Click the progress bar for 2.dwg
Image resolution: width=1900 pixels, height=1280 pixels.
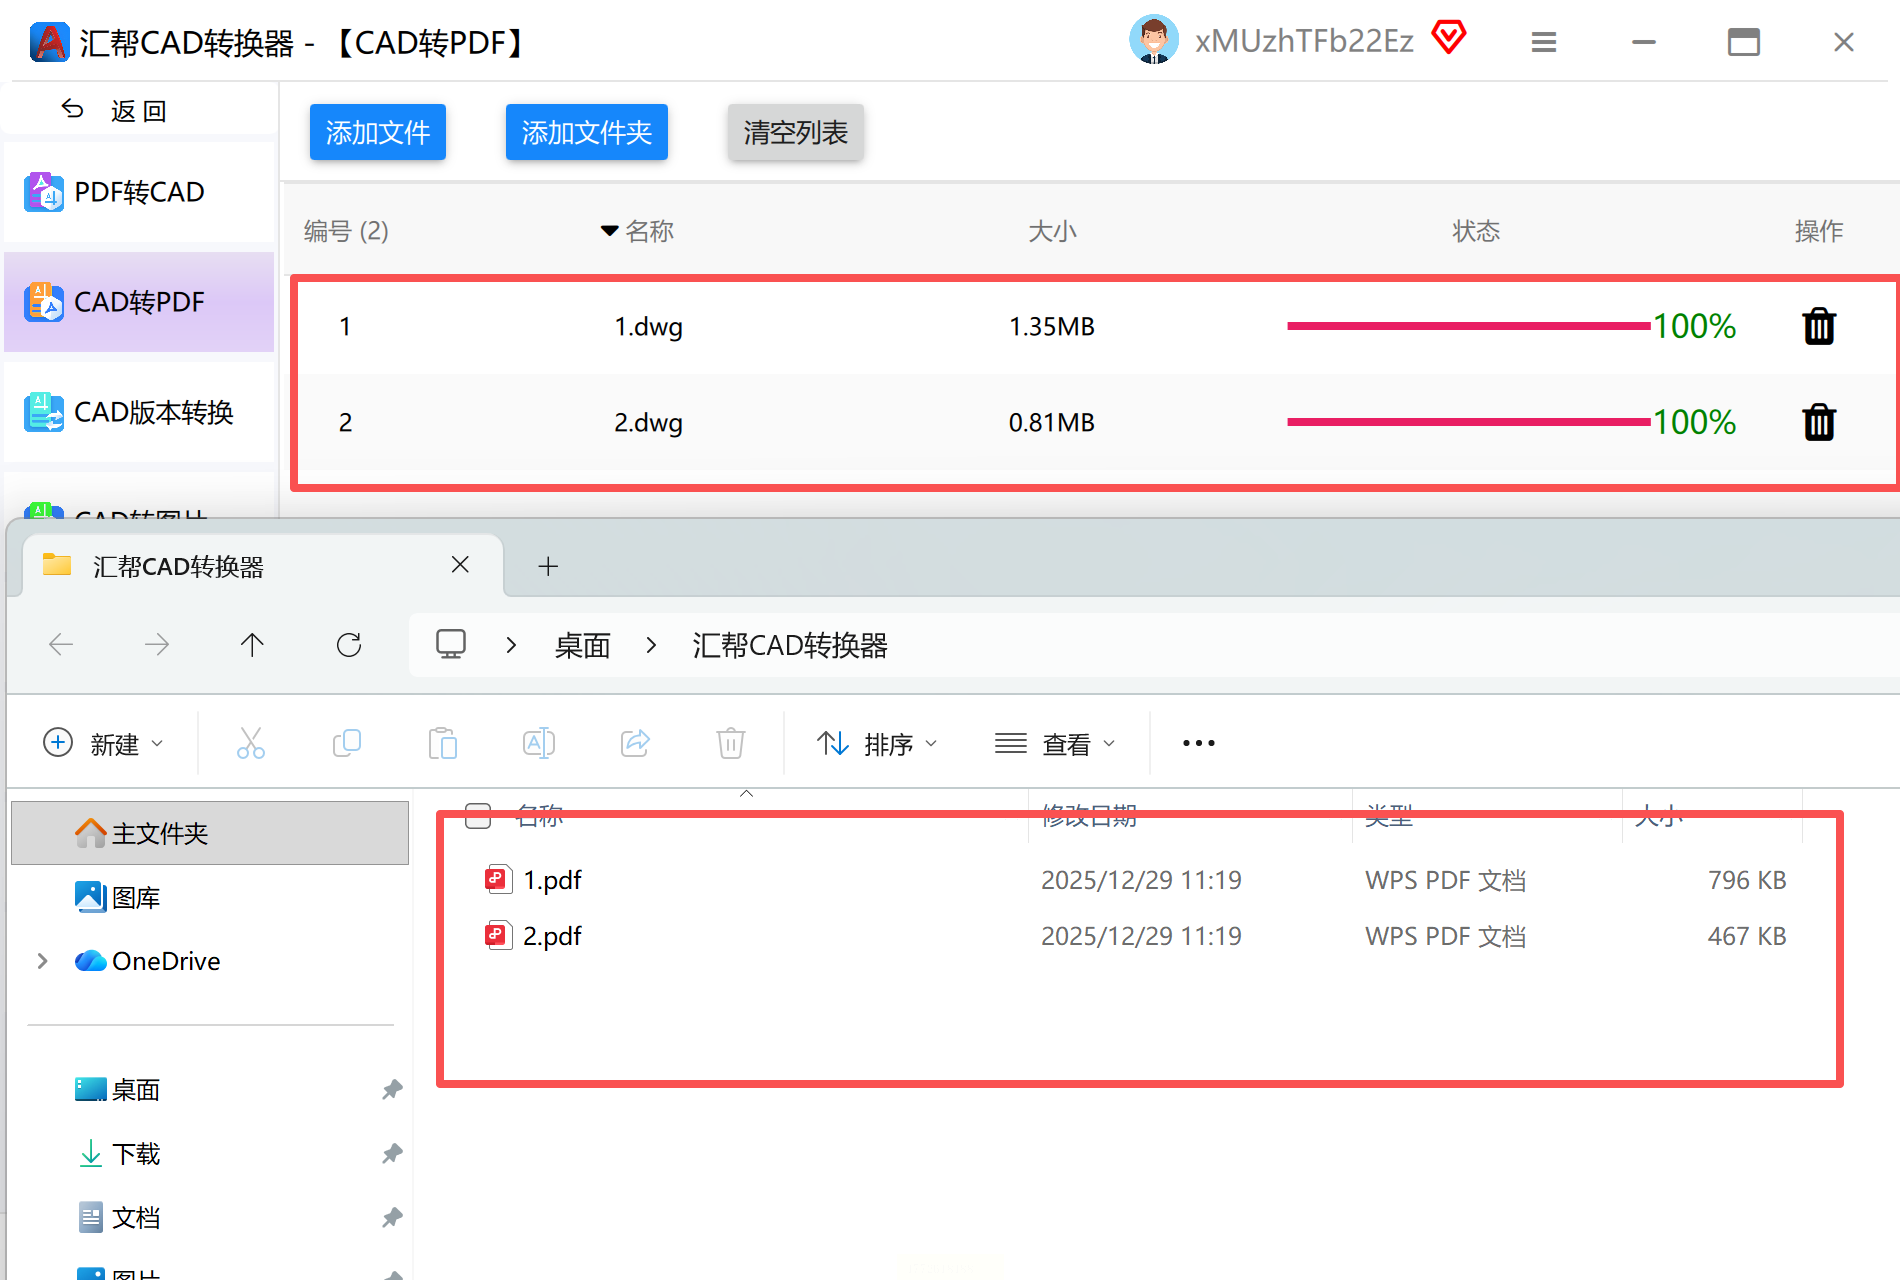[1468, 422]
